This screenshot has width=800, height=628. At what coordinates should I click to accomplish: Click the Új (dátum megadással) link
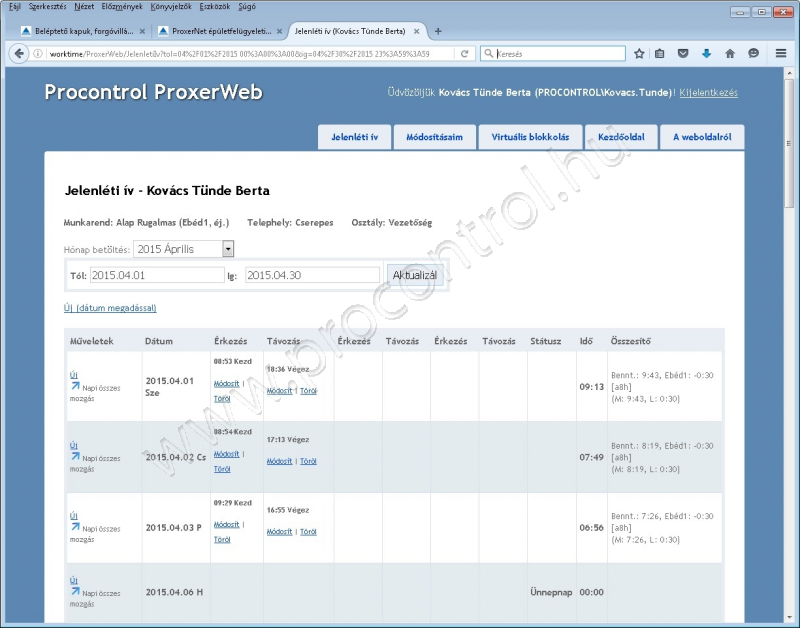[110, 308]
